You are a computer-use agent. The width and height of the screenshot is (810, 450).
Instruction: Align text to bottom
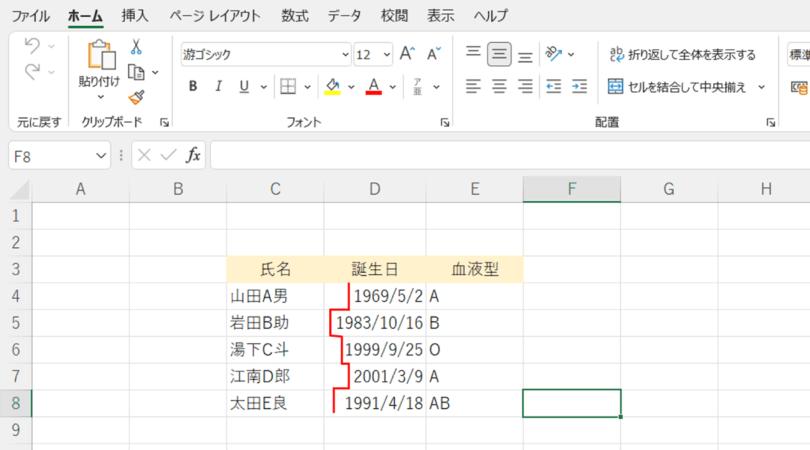(x=525, y=56)
